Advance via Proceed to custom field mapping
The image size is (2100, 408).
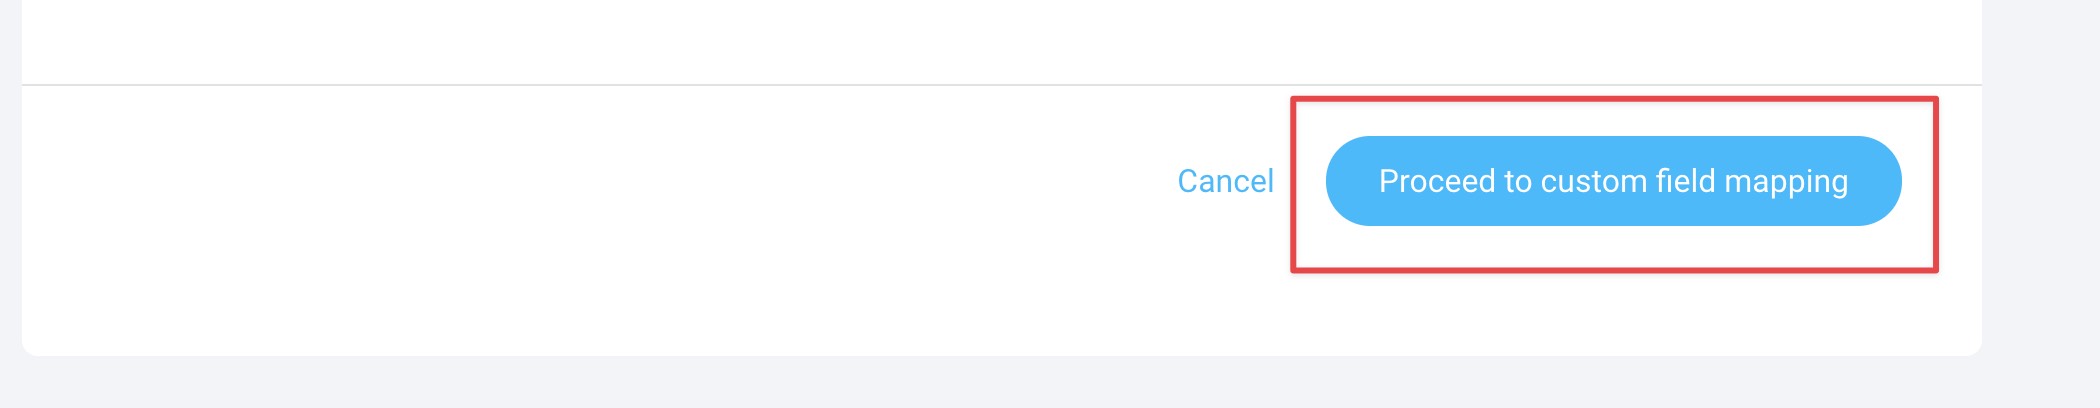click(1613, 181)
